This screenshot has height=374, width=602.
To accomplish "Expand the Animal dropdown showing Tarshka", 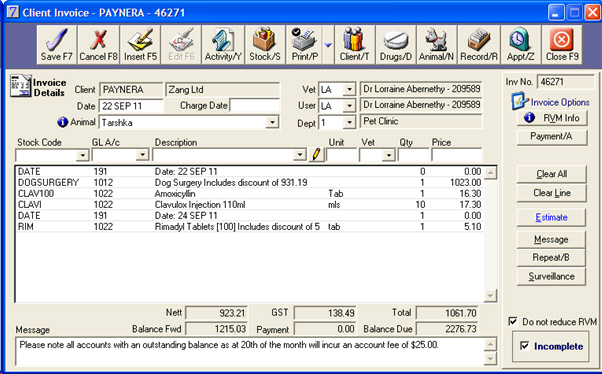I will [x=272, y=122].
